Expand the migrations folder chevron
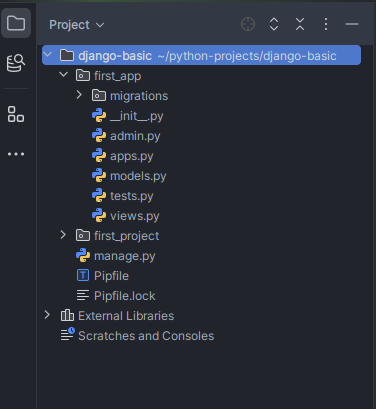Viewport: 377px width, 410px height. coord(79,95)
